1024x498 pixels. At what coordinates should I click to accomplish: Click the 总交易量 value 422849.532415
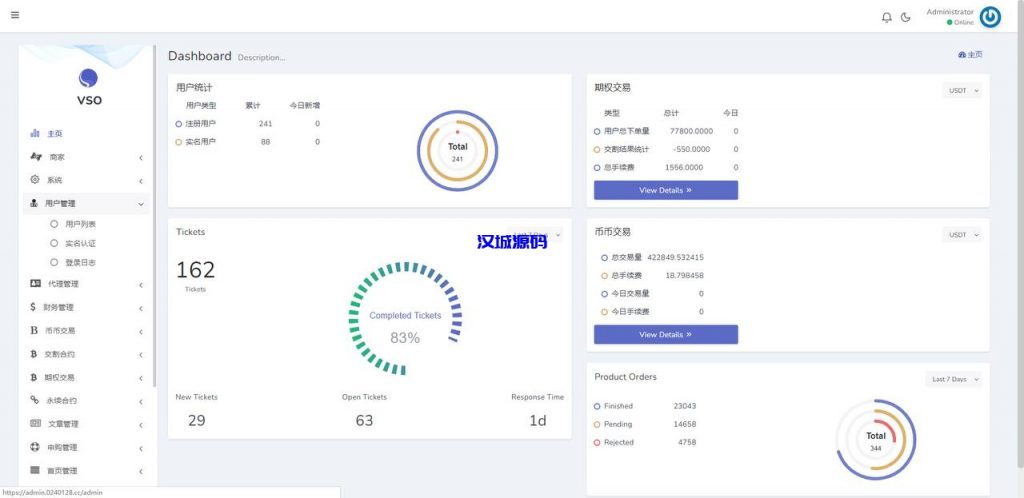(x=675, y=257)
